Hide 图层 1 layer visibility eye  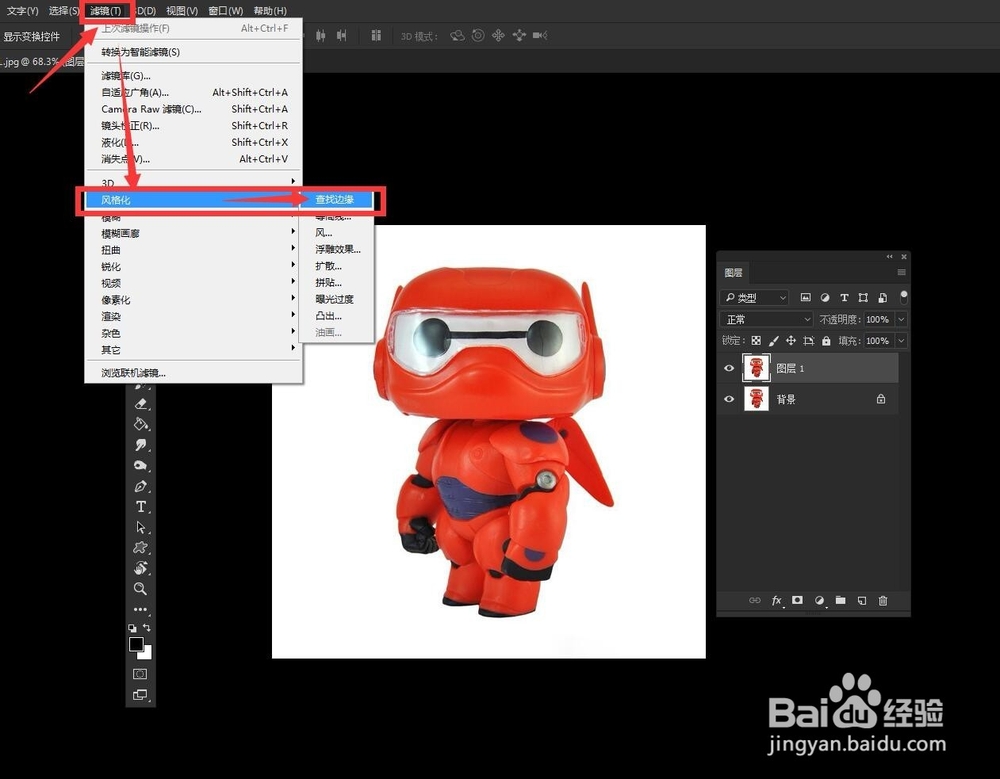tap(729, 368)
